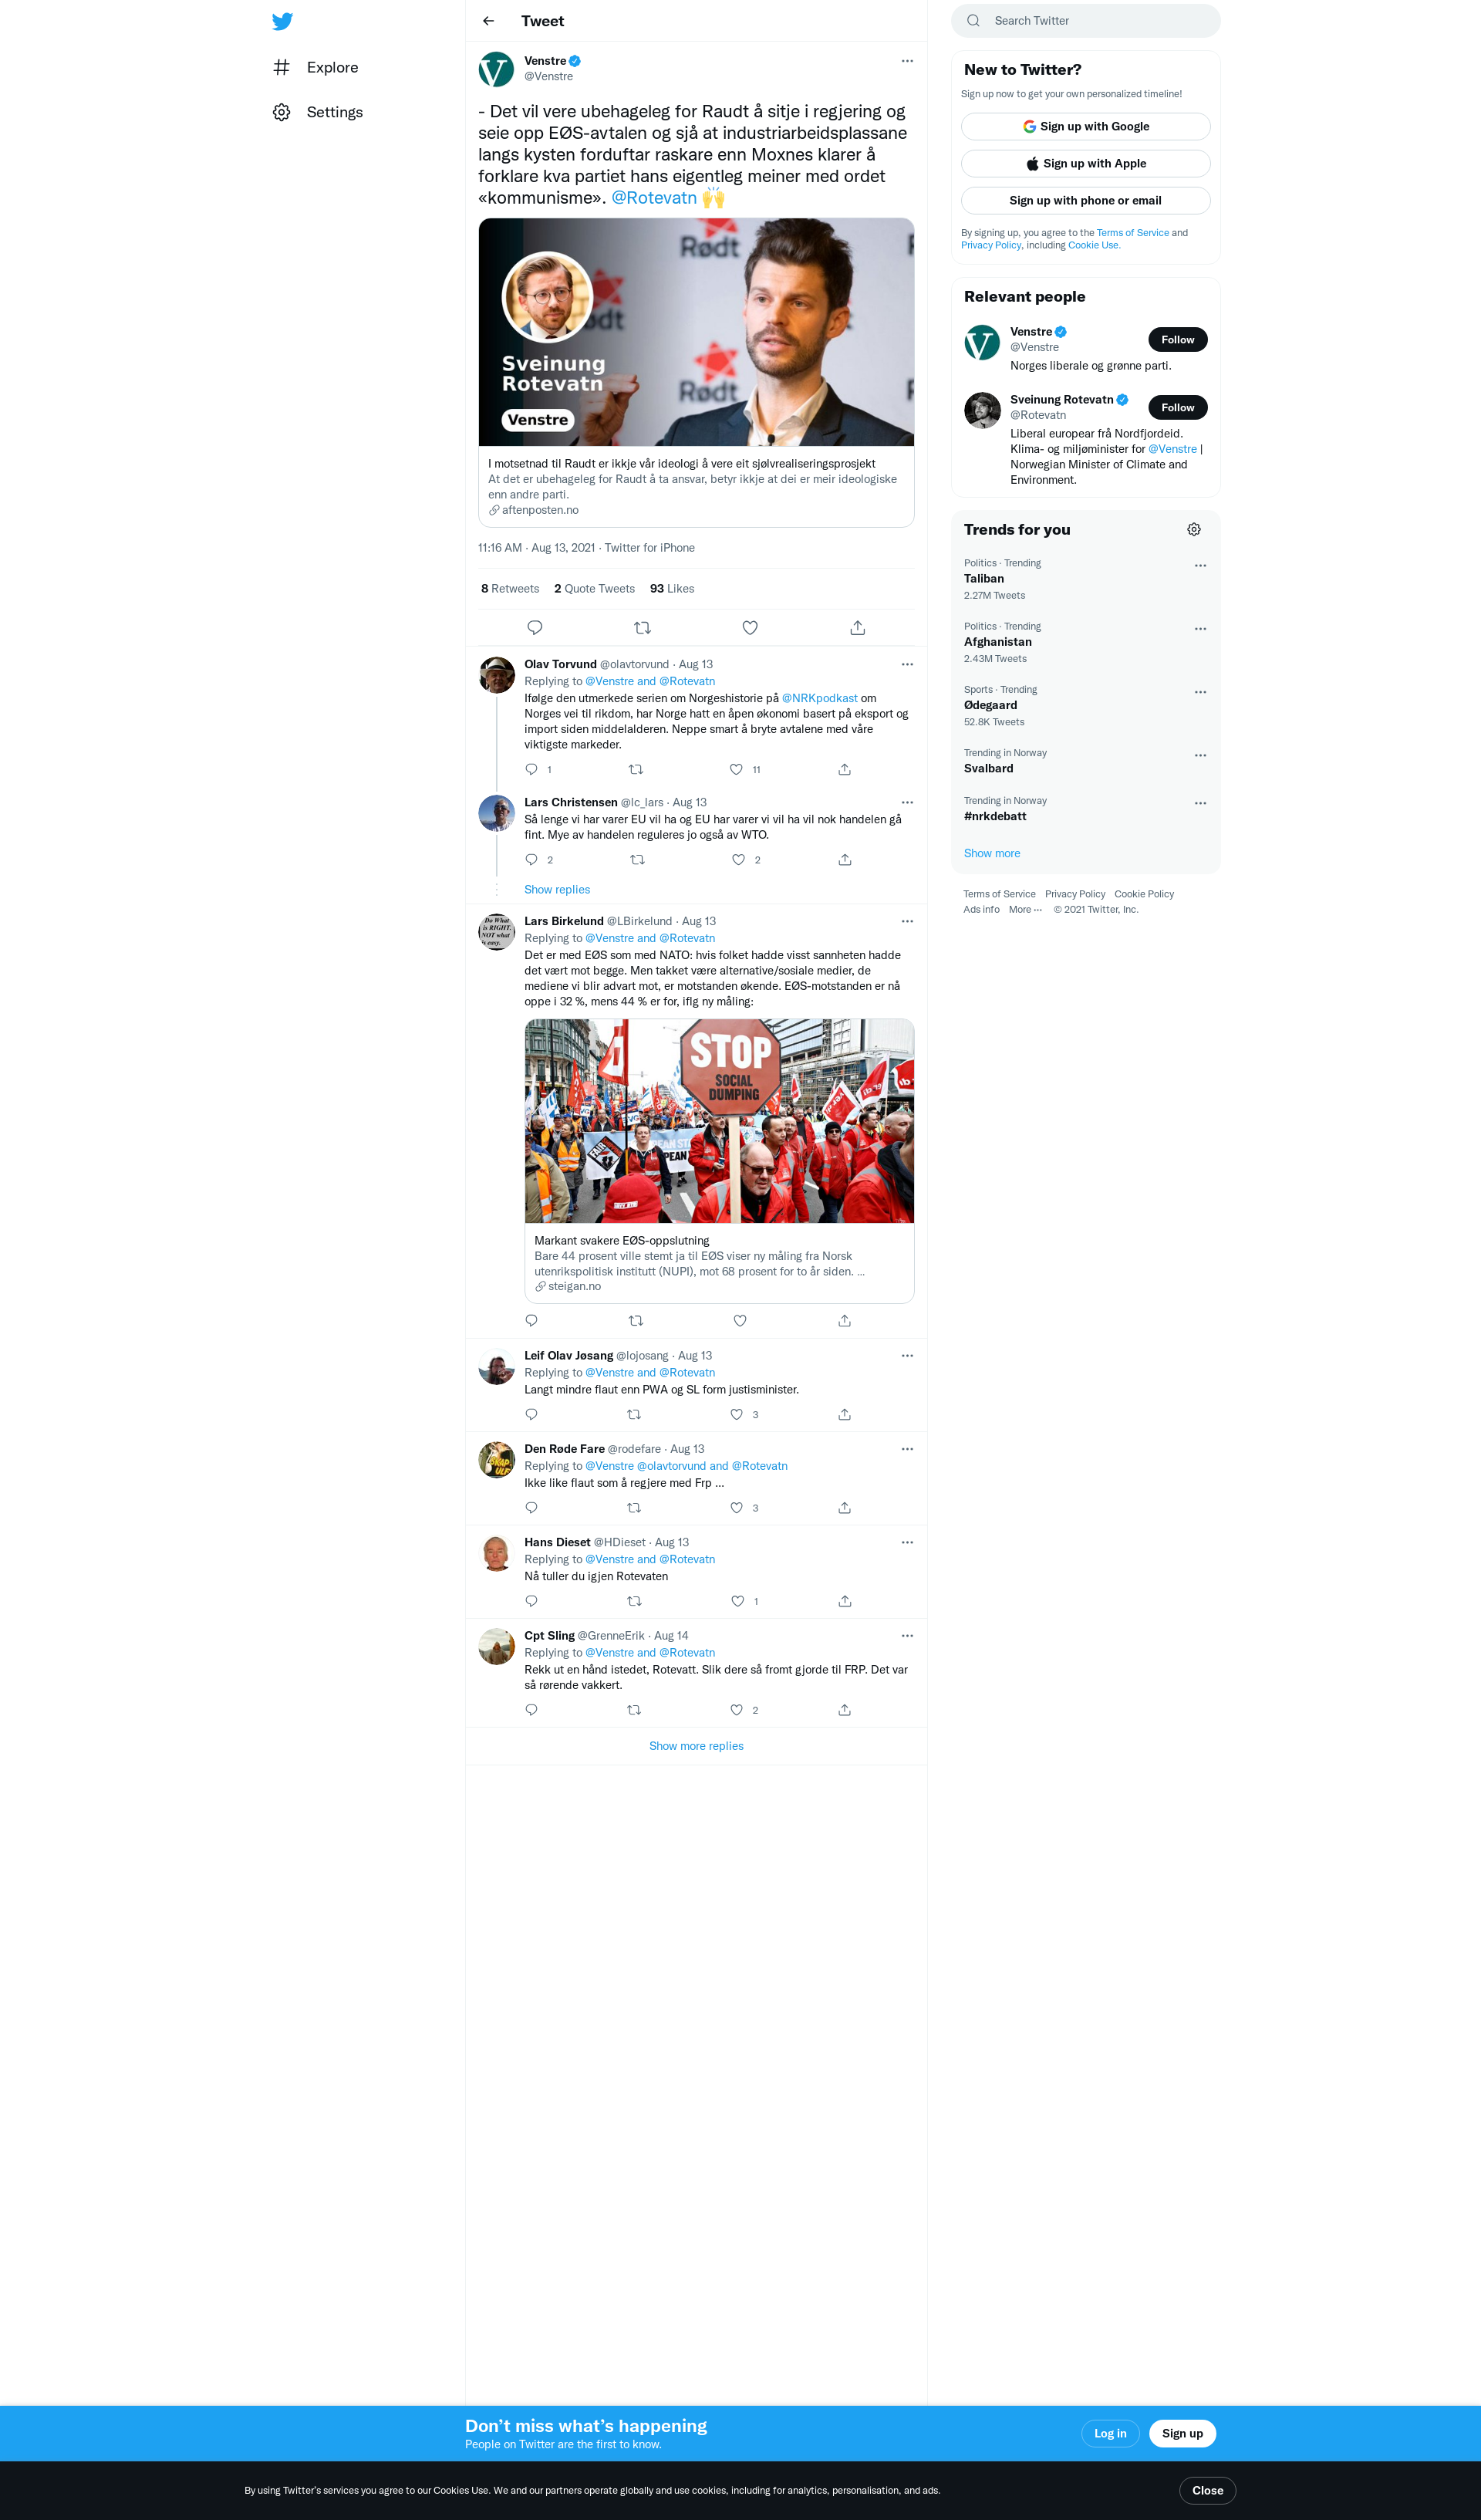Click Show more under trends
1481x2520 pixels.
pos(992,853)
